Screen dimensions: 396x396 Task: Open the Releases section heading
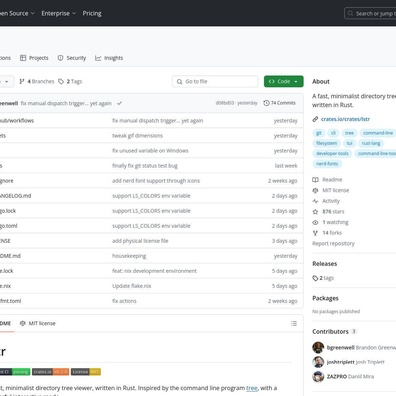pos(324,264)
